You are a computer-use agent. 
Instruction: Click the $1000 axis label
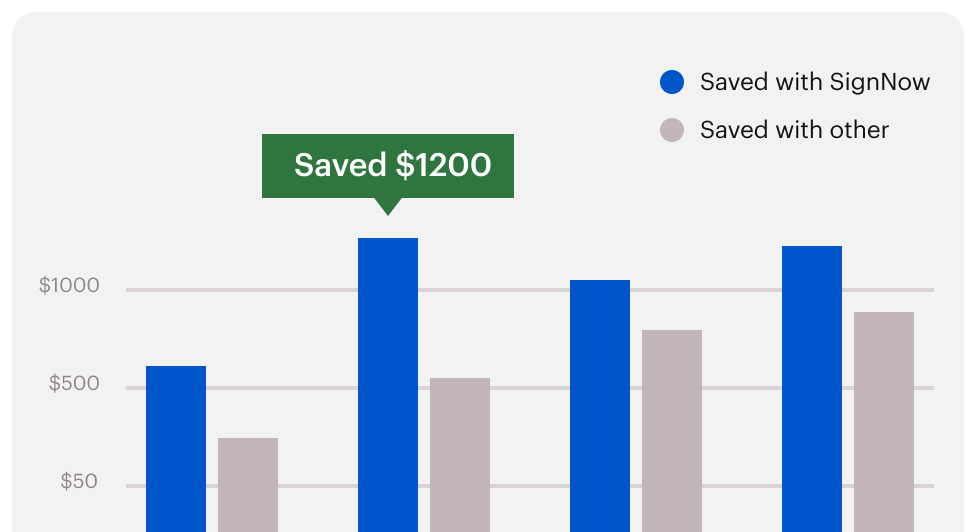coord(70,286)
